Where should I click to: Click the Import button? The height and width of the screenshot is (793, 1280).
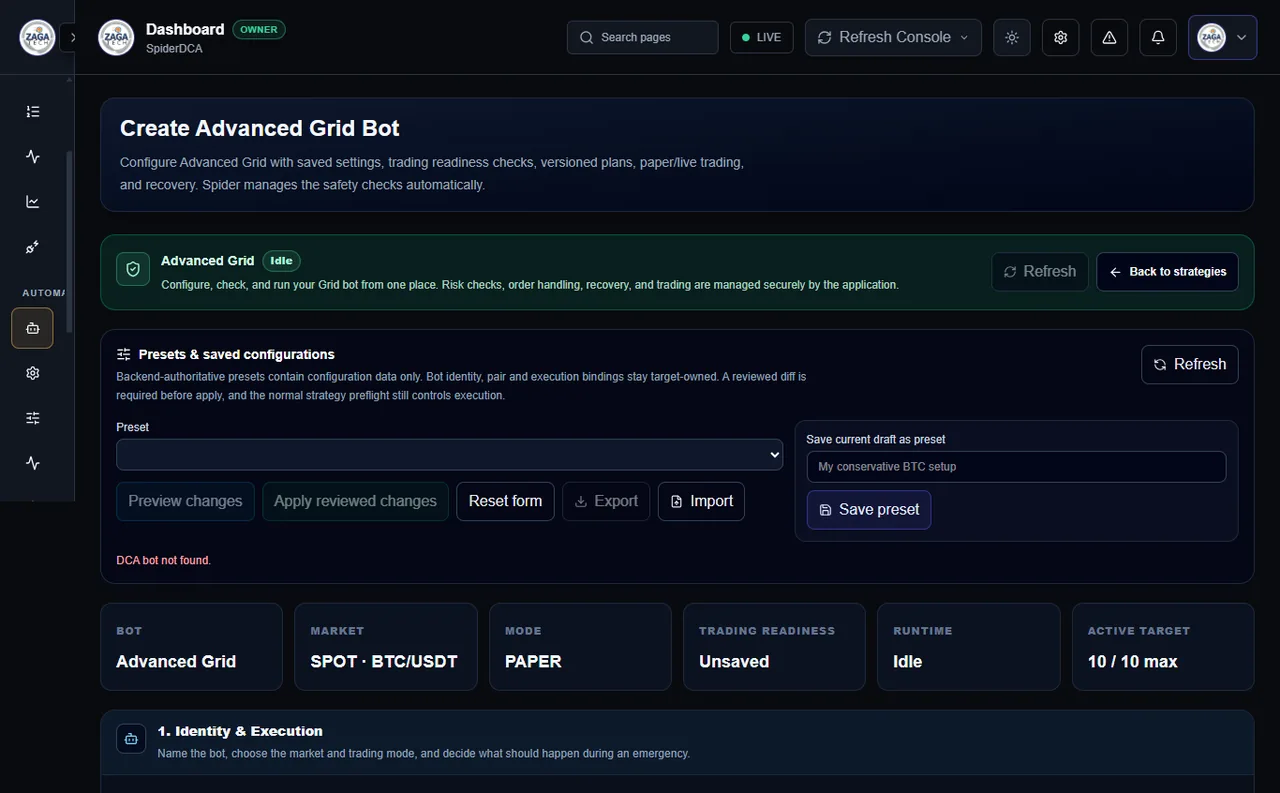pos(701,501)
